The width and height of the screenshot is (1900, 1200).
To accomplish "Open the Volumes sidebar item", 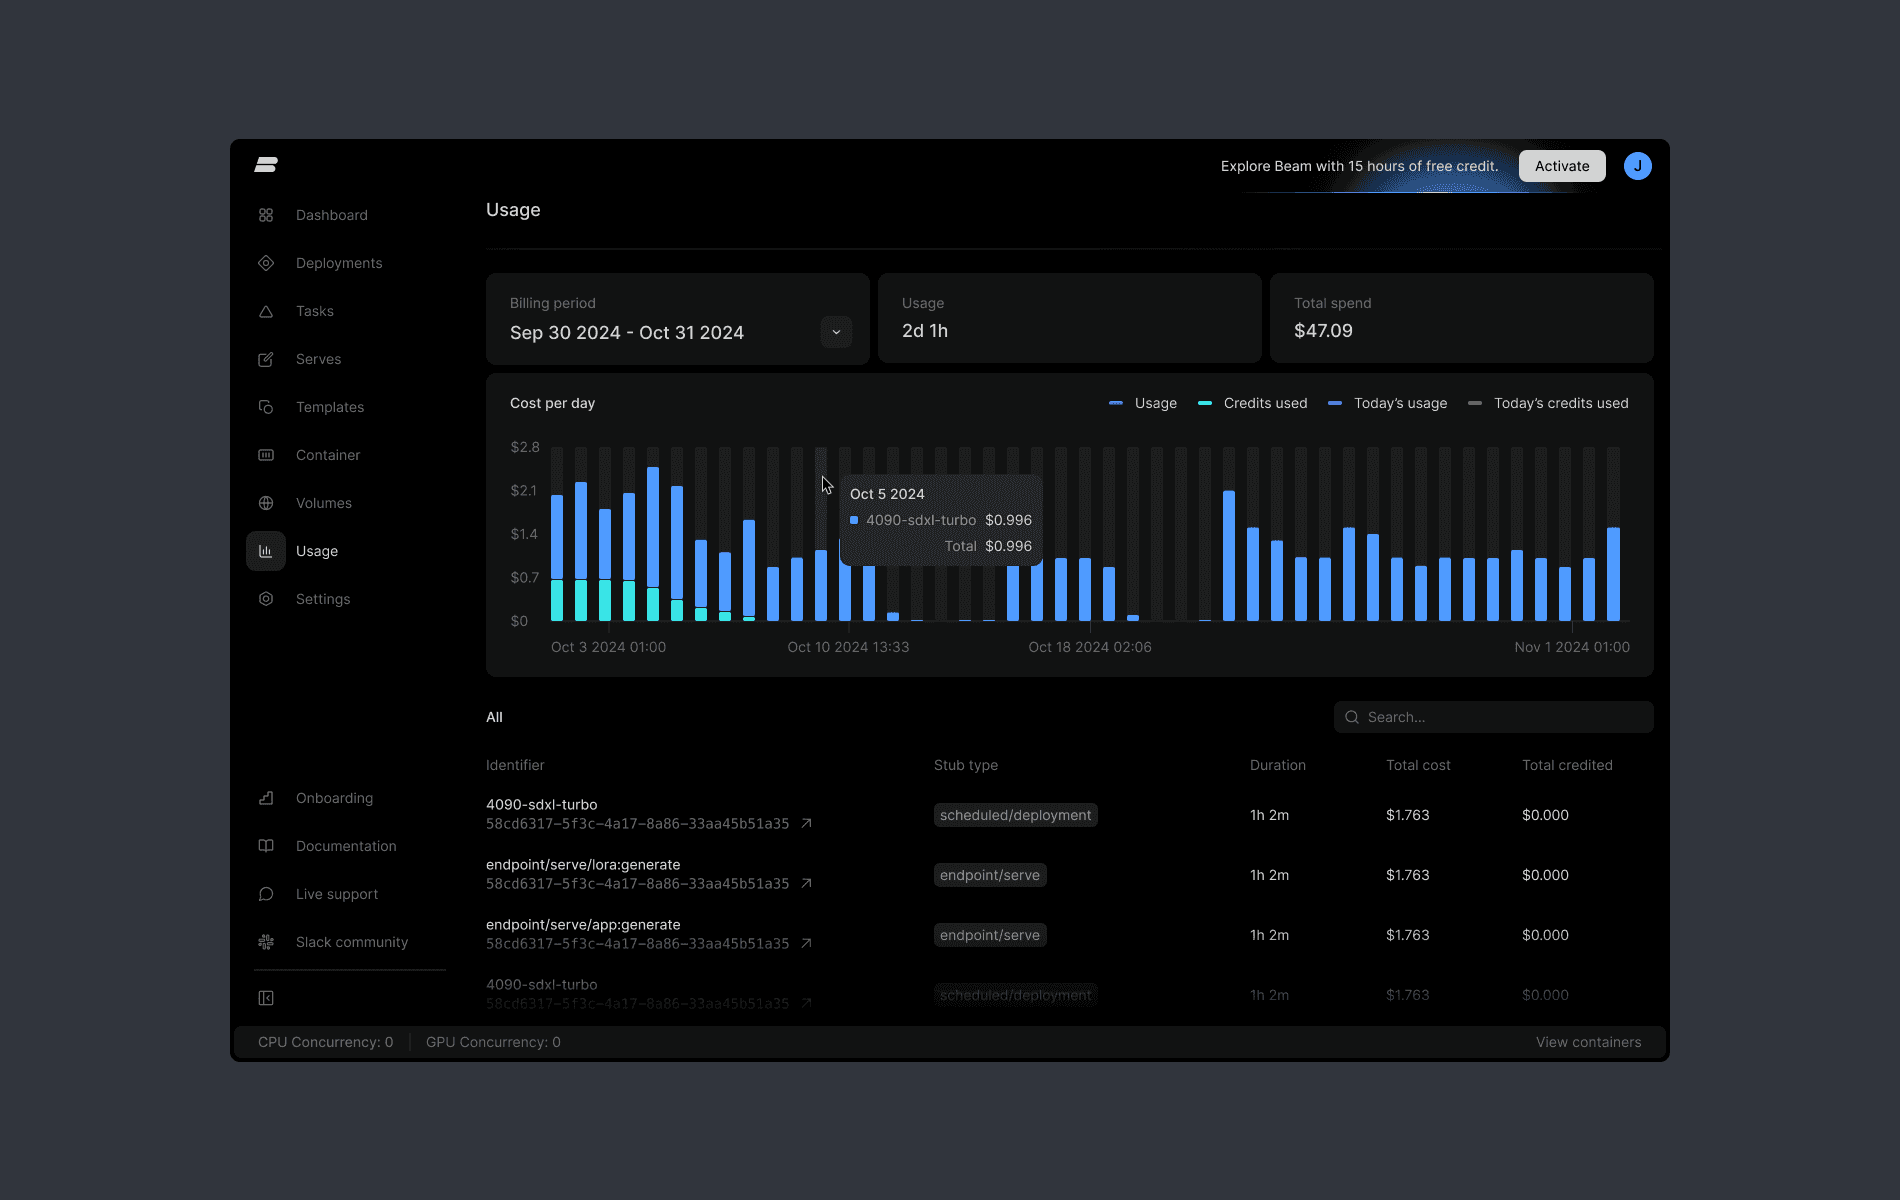I will tap(324, 503).
